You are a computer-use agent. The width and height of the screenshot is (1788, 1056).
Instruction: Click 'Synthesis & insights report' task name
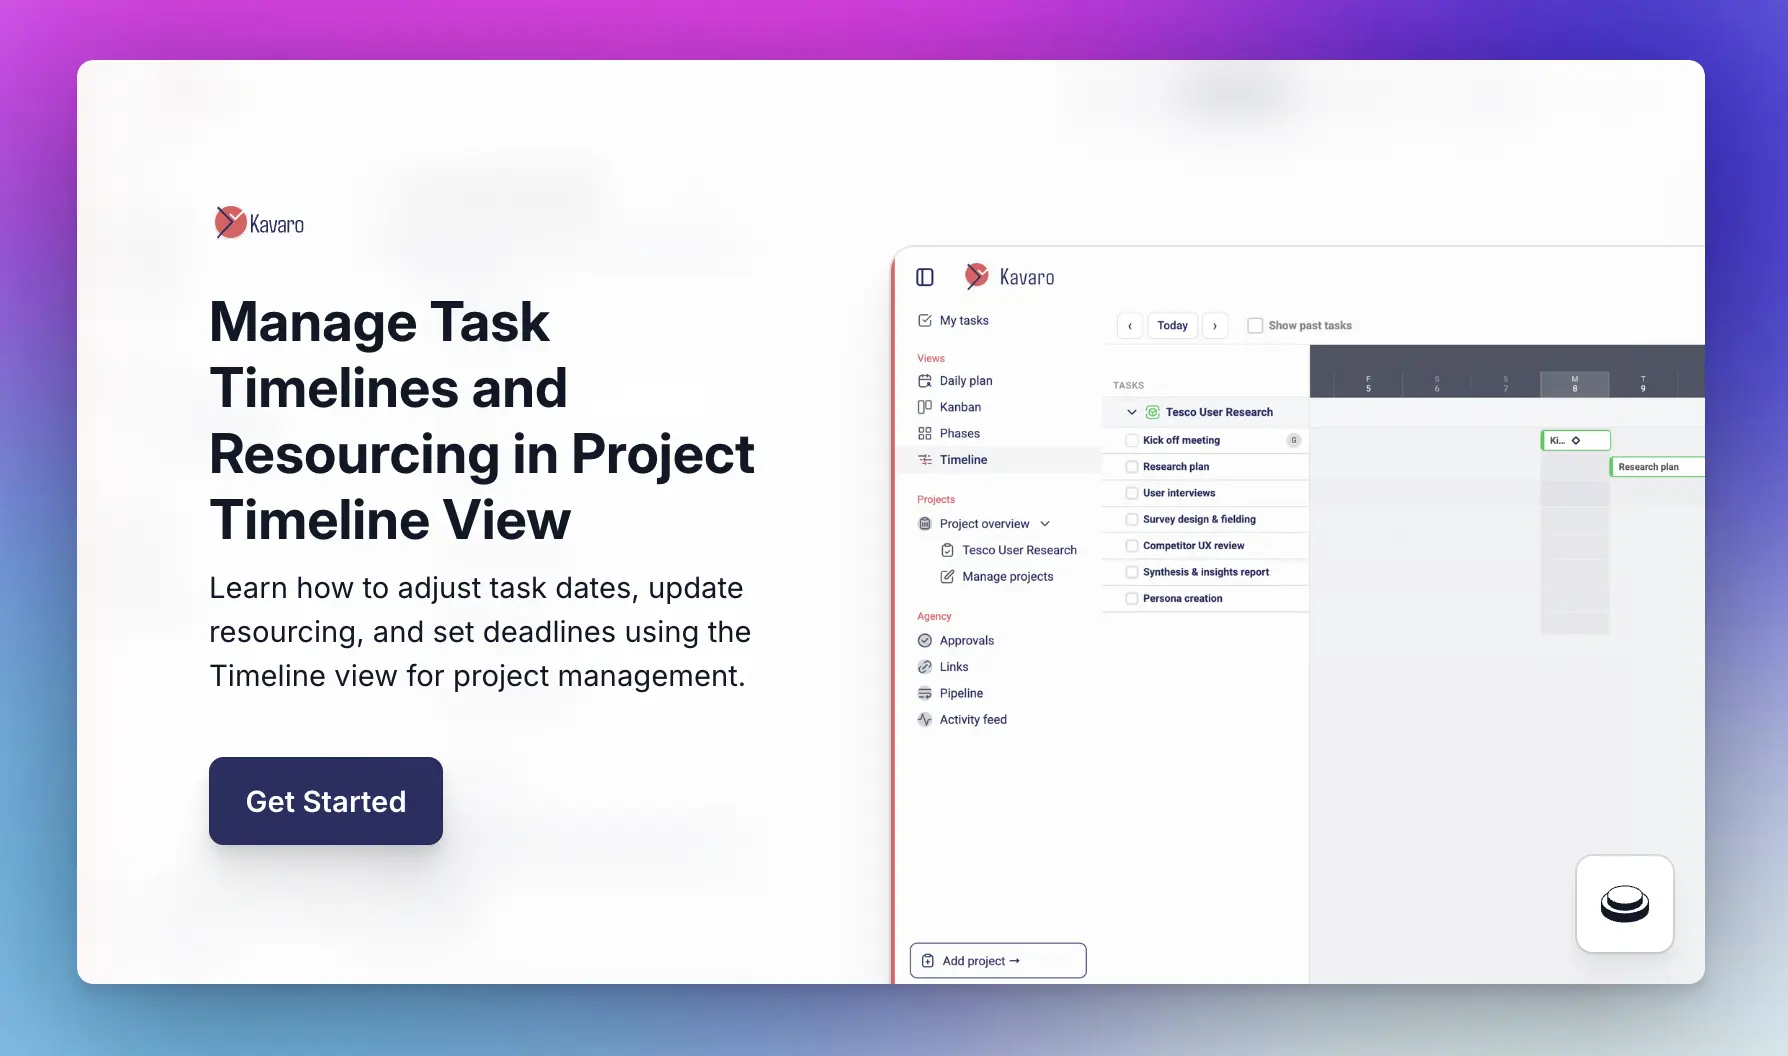[1206, 572]
